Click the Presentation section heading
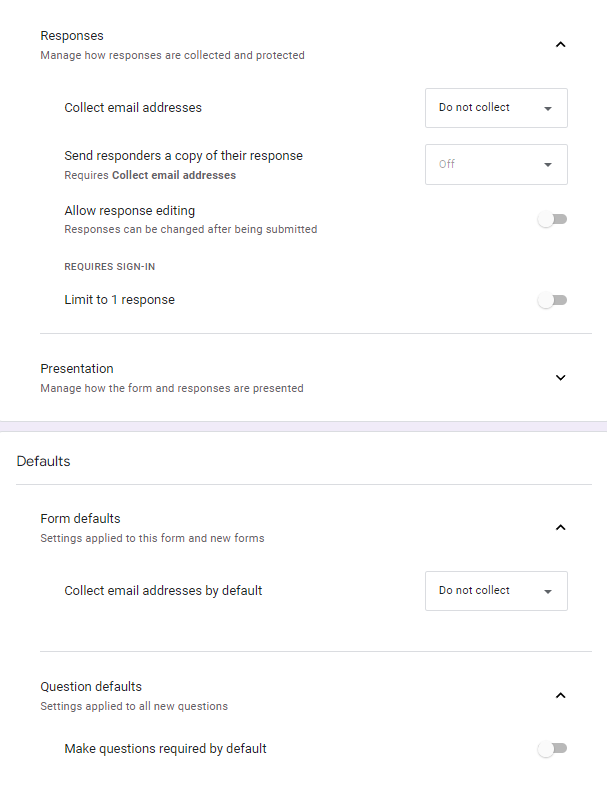Screen dimensions: 607x787 (77, 368)
